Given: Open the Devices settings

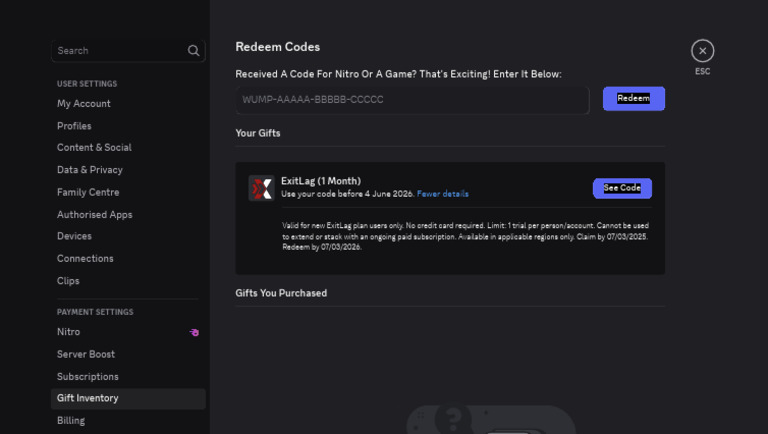Looking at the screenshot, I should point(74,236).
